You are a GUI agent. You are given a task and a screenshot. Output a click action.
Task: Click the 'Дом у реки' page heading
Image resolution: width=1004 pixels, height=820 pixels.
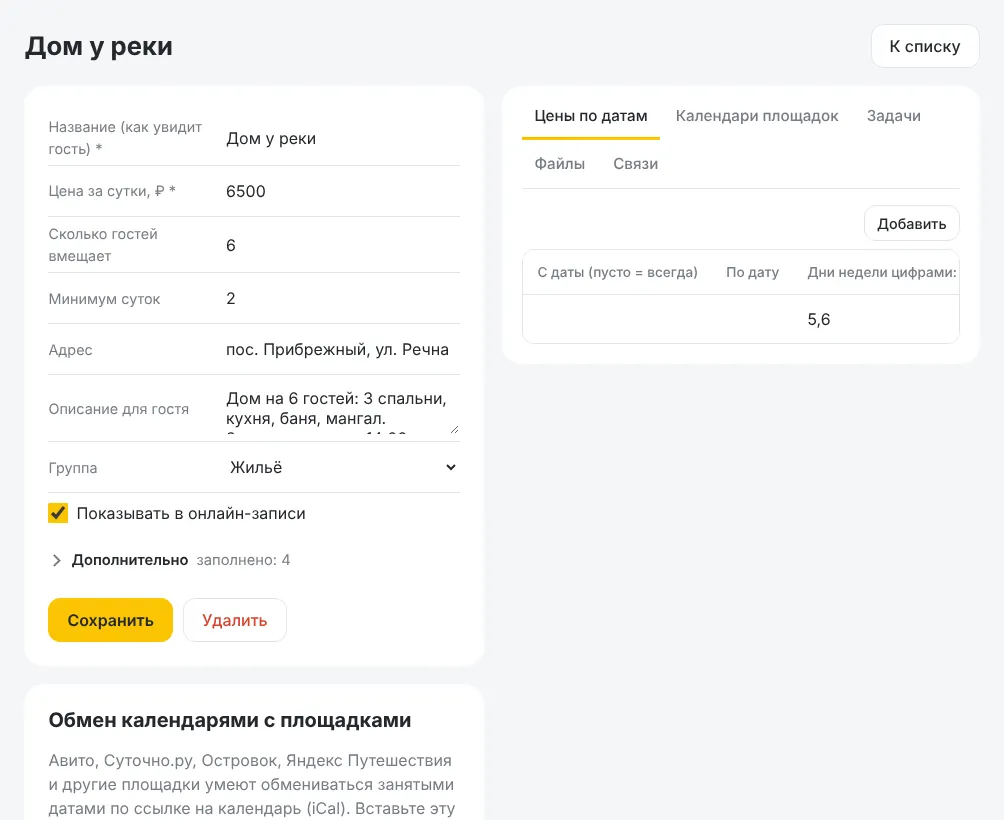[x=99, y=46]
